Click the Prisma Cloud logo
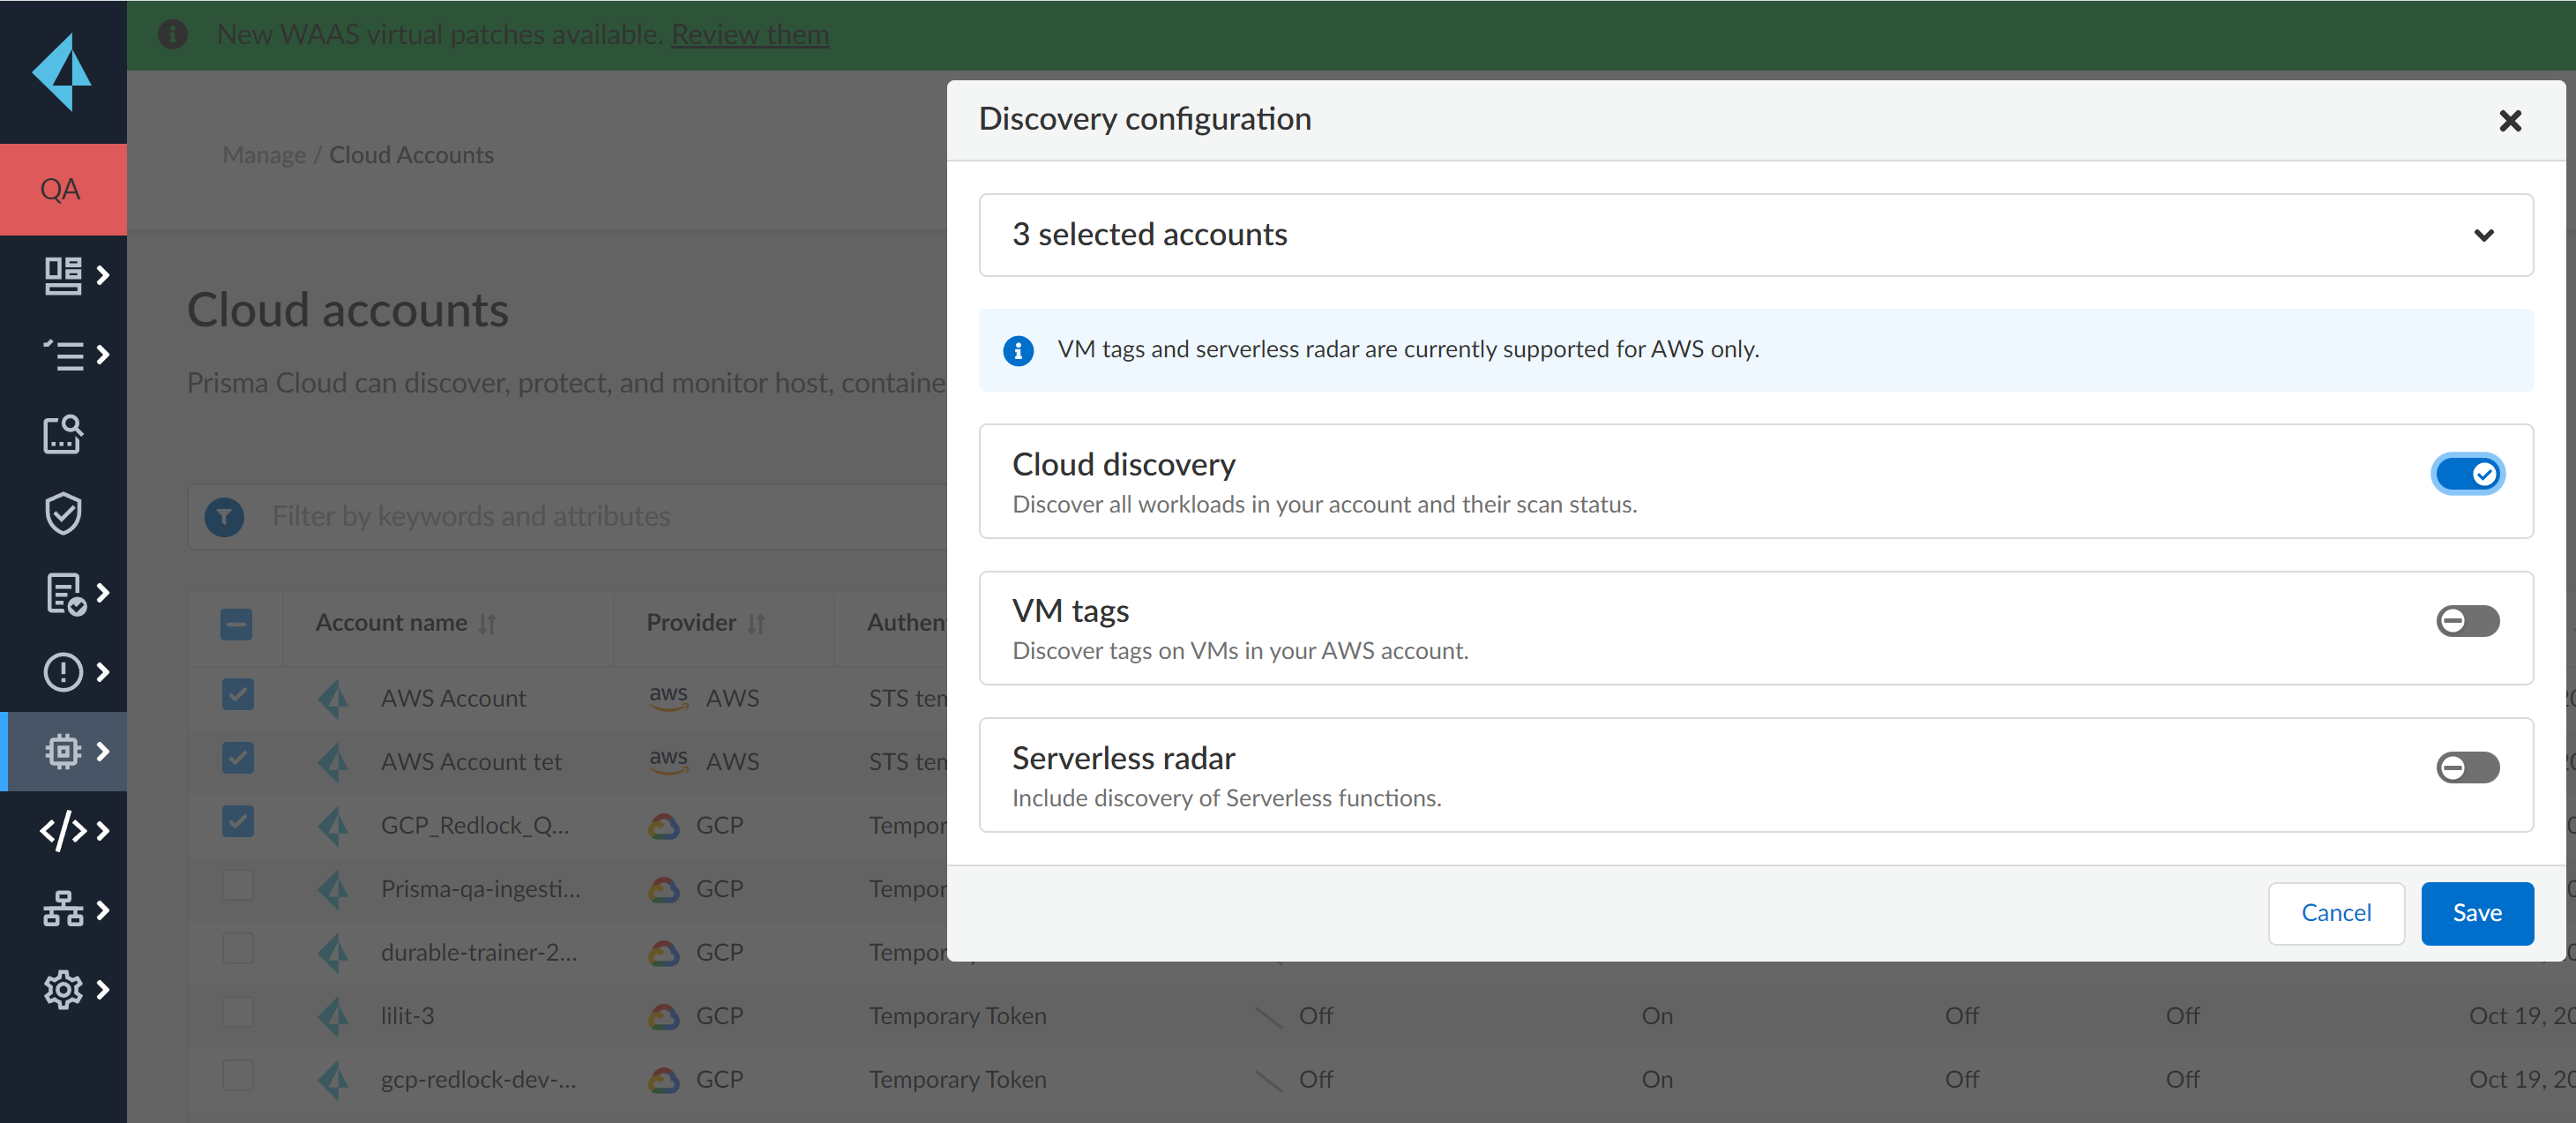 point(62,72)
